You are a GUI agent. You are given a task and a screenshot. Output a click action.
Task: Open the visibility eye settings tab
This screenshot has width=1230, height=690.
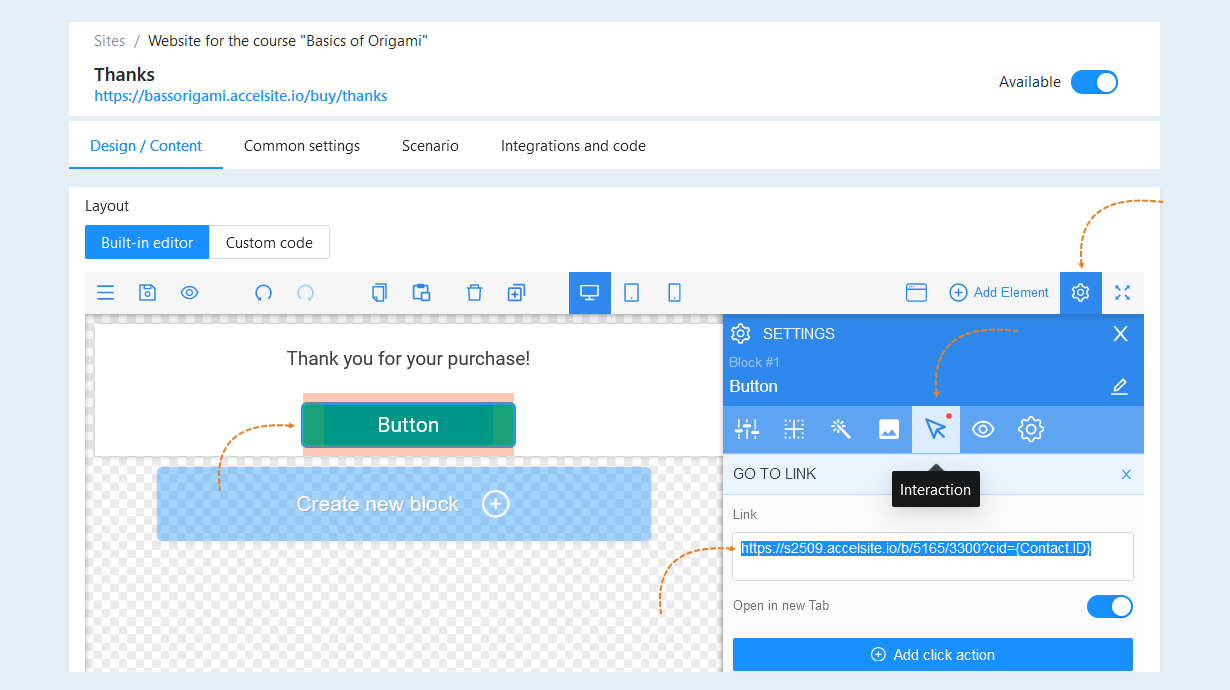pos(983,430)
